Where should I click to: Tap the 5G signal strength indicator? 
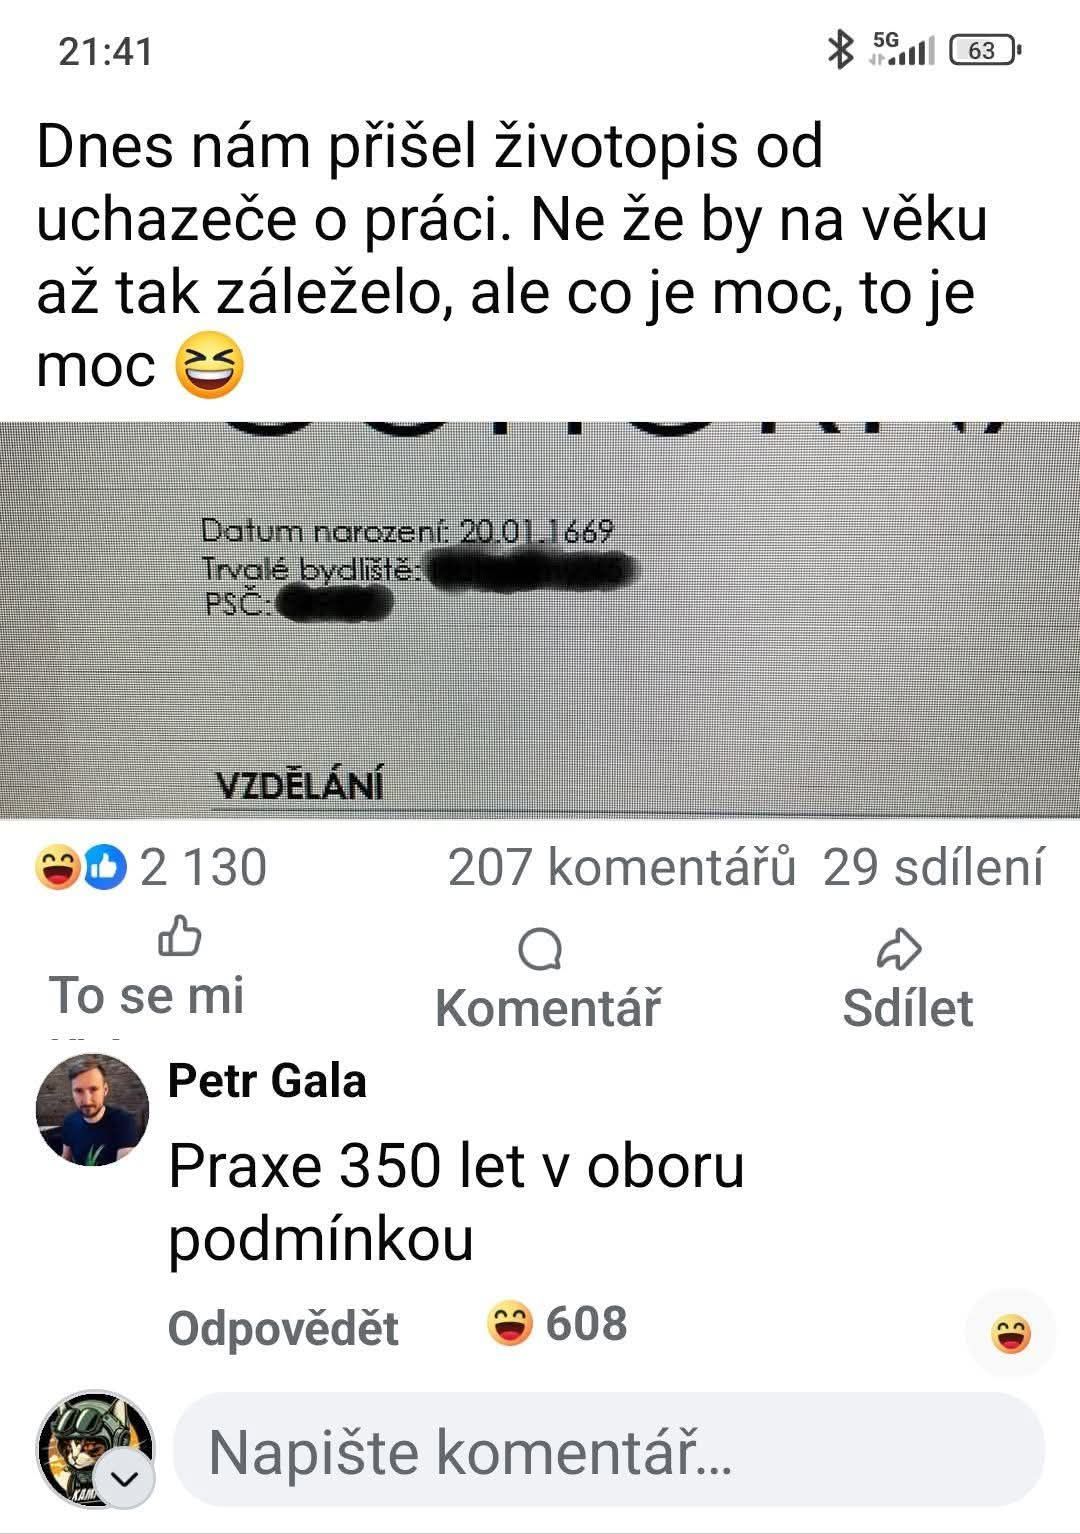point(902,49)
